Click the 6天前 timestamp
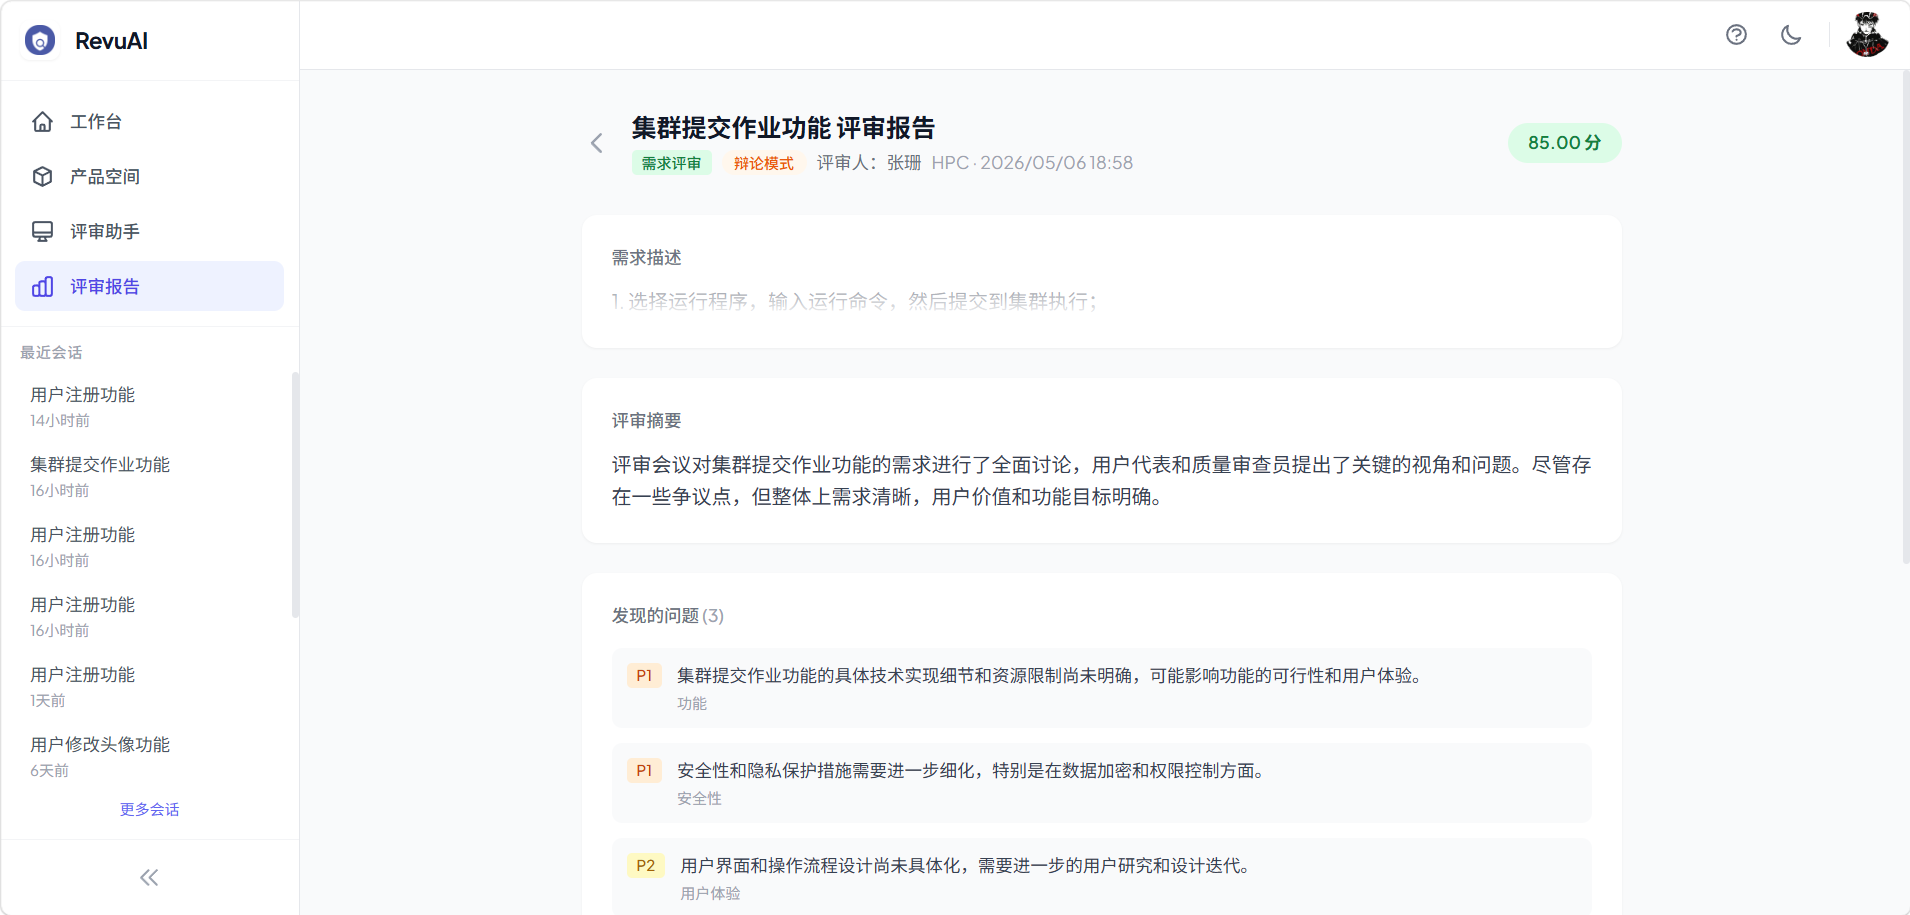 point(49,771)
